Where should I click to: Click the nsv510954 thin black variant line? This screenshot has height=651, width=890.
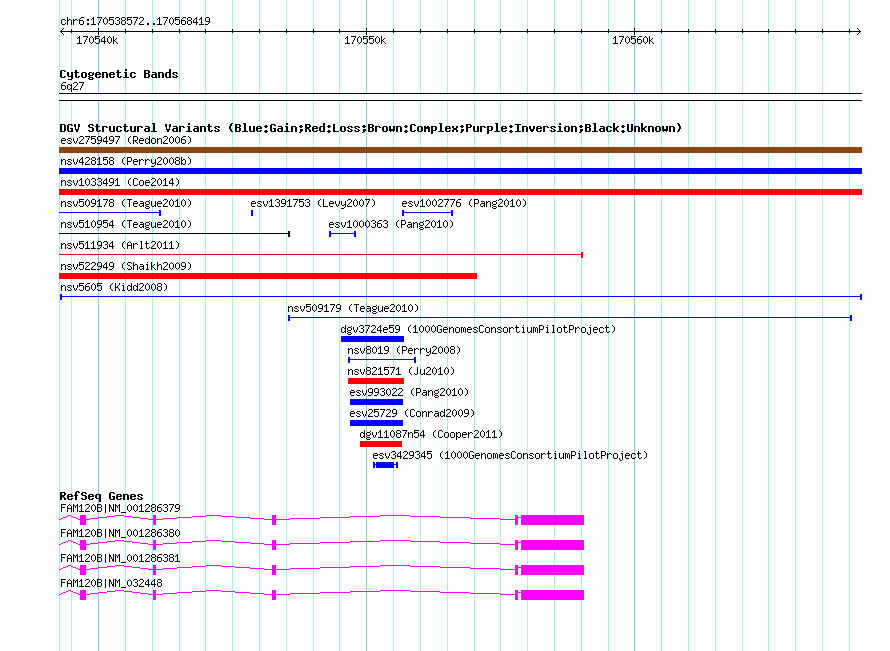tap(175, 234)
